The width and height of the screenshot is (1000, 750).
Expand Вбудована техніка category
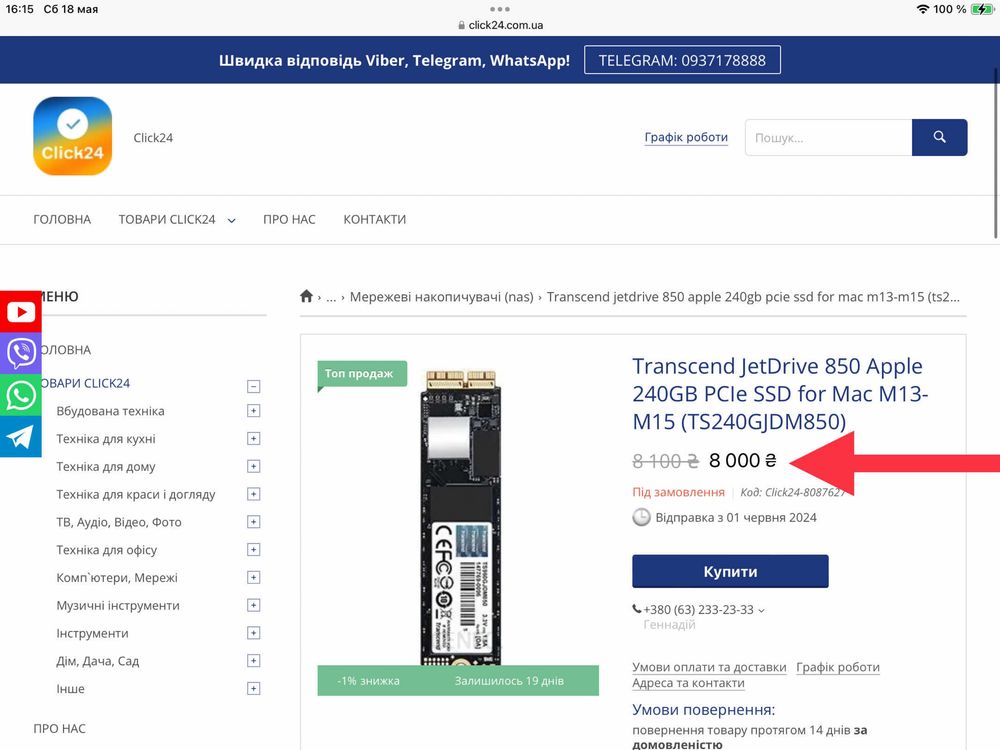[x=253, y=411]
